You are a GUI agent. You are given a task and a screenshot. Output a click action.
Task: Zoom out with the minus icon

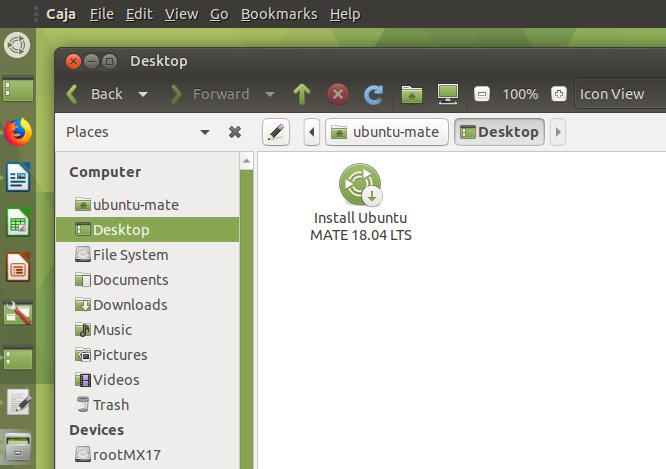482,94
